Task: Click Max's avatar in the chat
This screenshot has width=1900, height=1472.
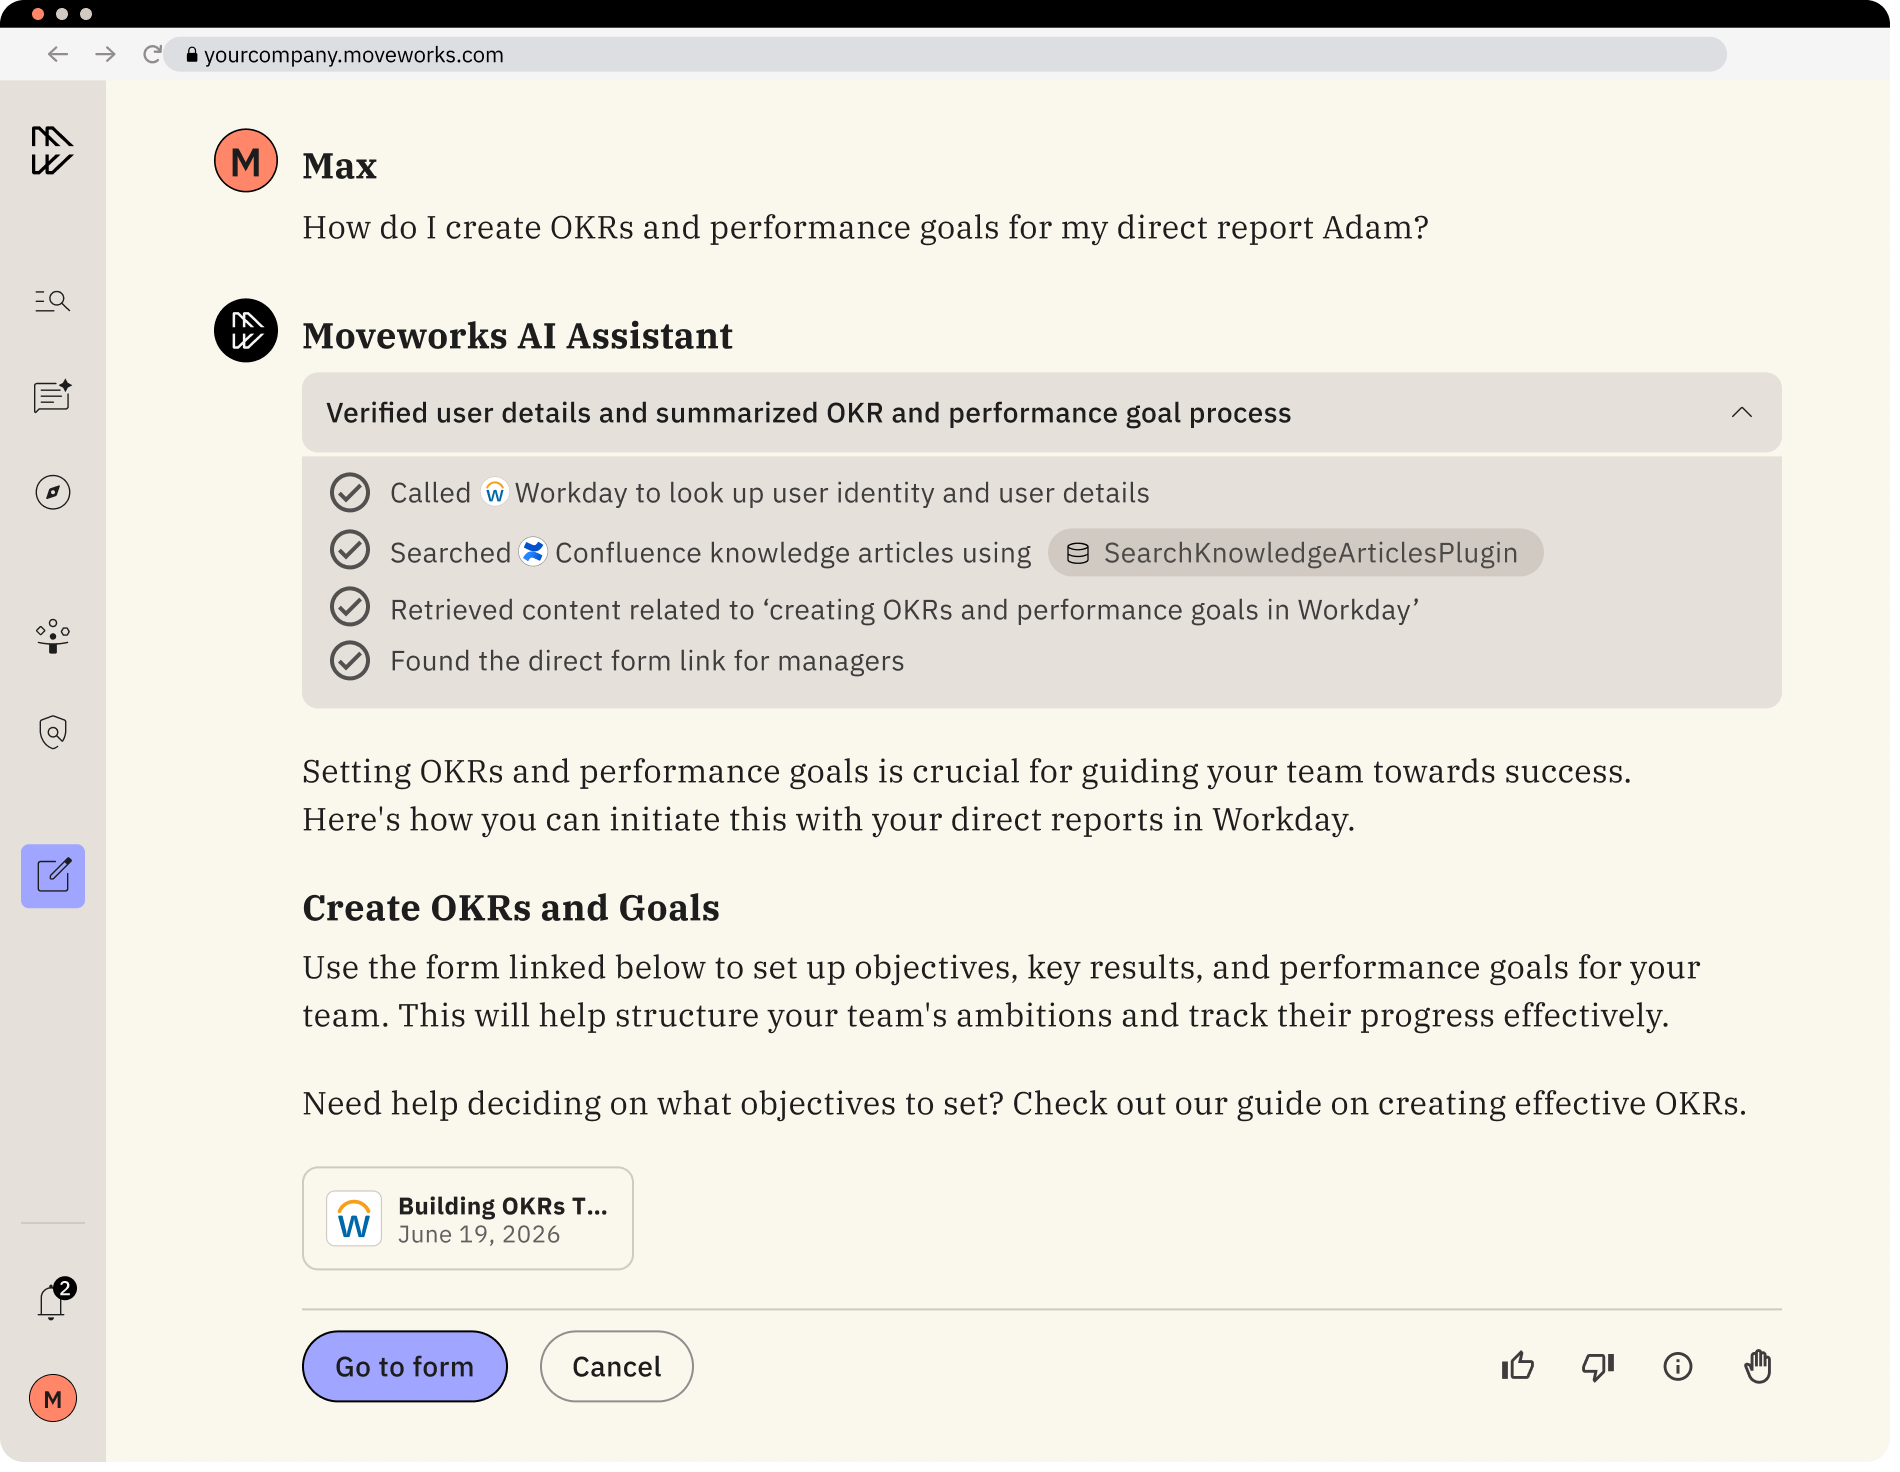Action: pyautogui.click(x=246, y=161)
